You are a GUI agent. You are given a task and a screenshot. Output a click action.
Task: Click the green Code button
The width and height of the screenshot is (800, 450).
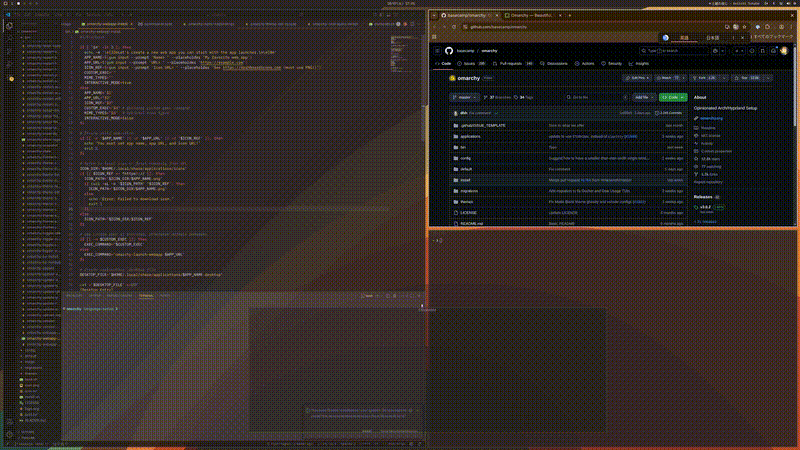pyautogui.click(x=673, y=97)
